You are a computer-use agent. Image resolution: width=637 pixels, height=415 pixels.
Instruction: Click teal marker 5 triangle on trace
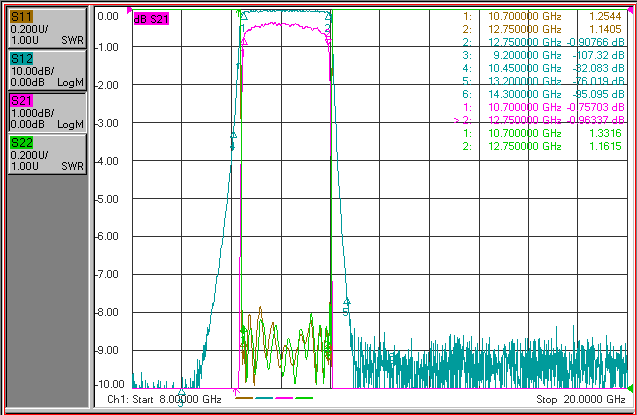point(347,301)
